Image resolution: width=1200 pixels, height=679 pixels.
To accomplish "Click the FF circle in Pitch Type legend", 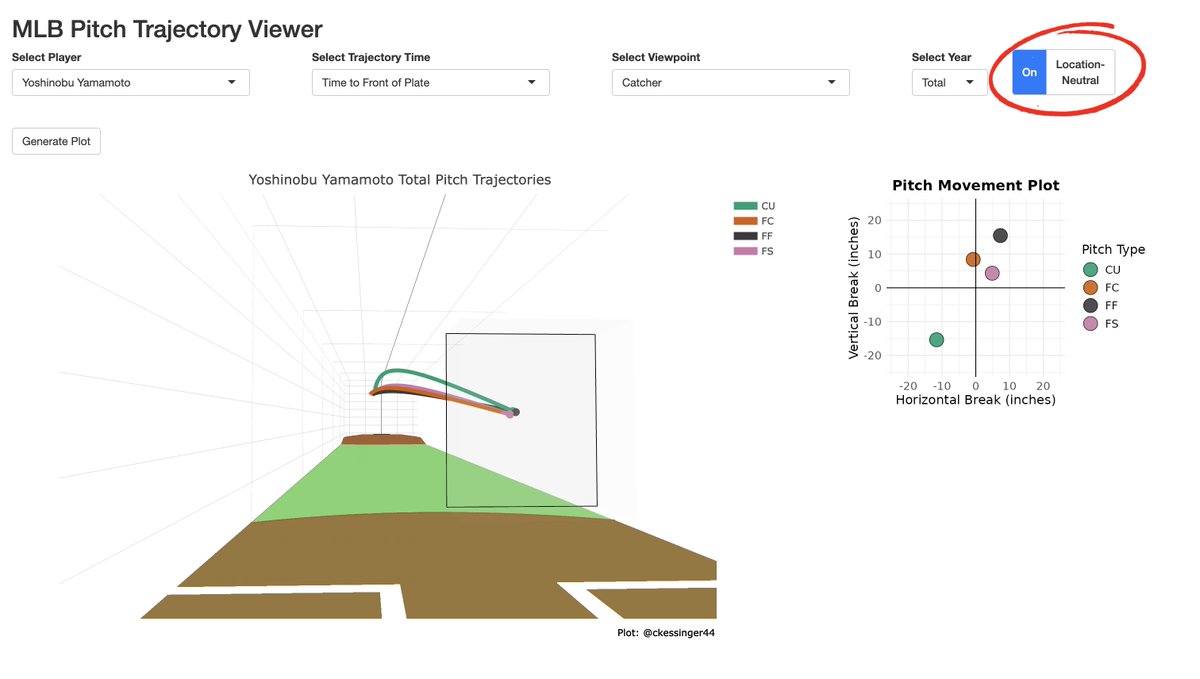I will [x=1090, y=306].
